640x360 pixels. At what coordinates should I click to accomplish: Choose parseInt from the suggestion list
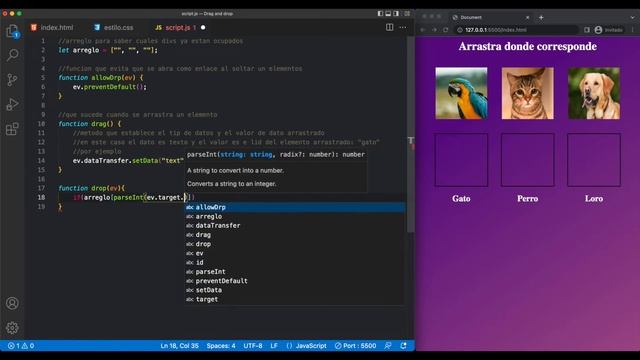295,271
